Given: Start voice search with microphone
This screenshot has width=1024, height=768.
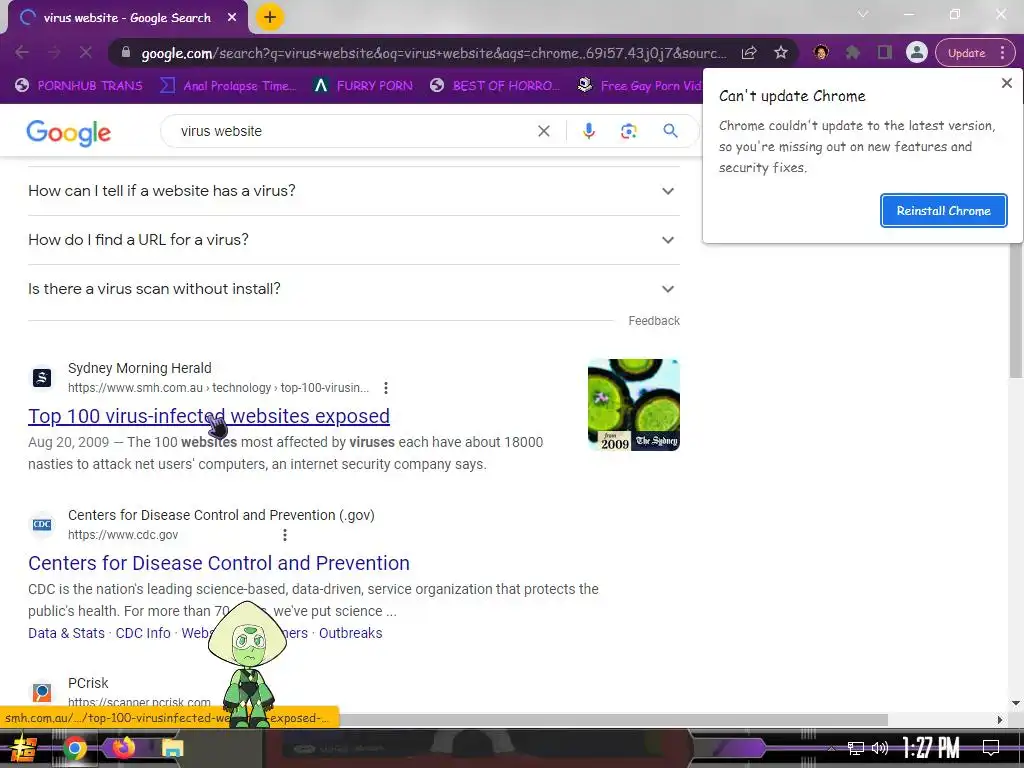Looking at the screenshot, I should (x=588, y=131).
